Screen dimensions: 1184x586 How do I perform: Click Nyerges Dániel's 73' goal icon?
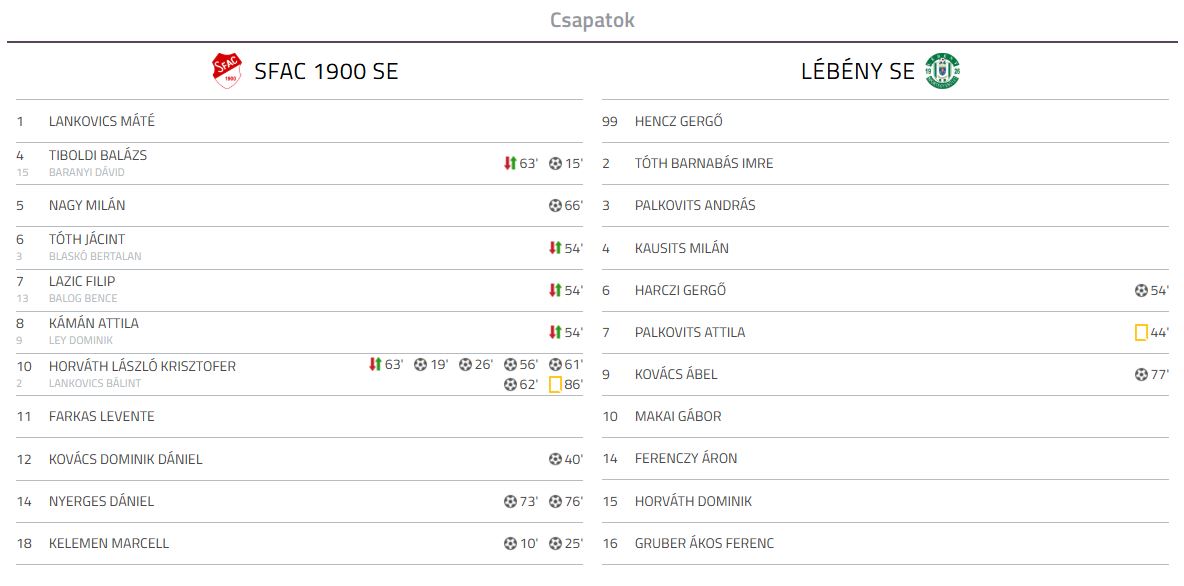tap(510, 501)
